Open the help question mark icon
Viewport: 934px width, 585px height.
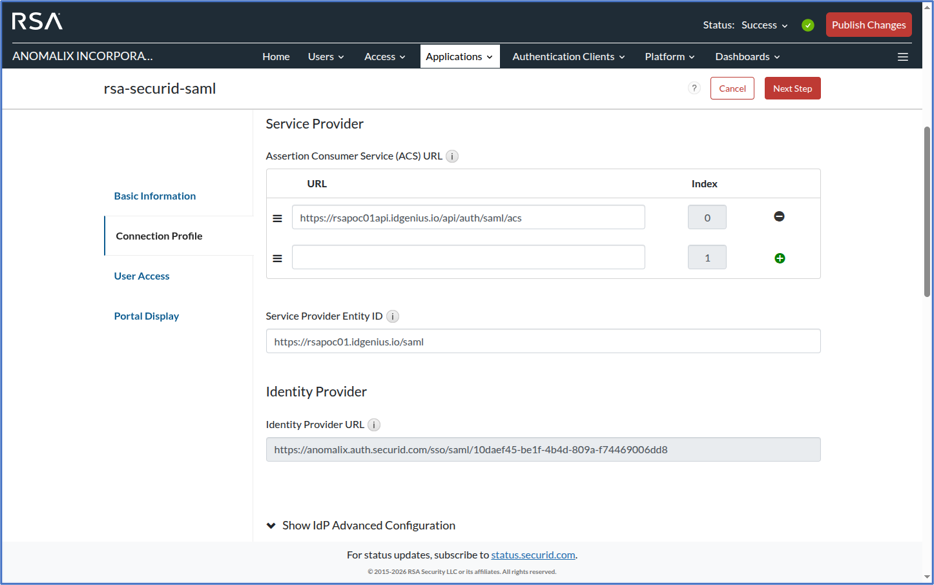[x=694, y=88]
